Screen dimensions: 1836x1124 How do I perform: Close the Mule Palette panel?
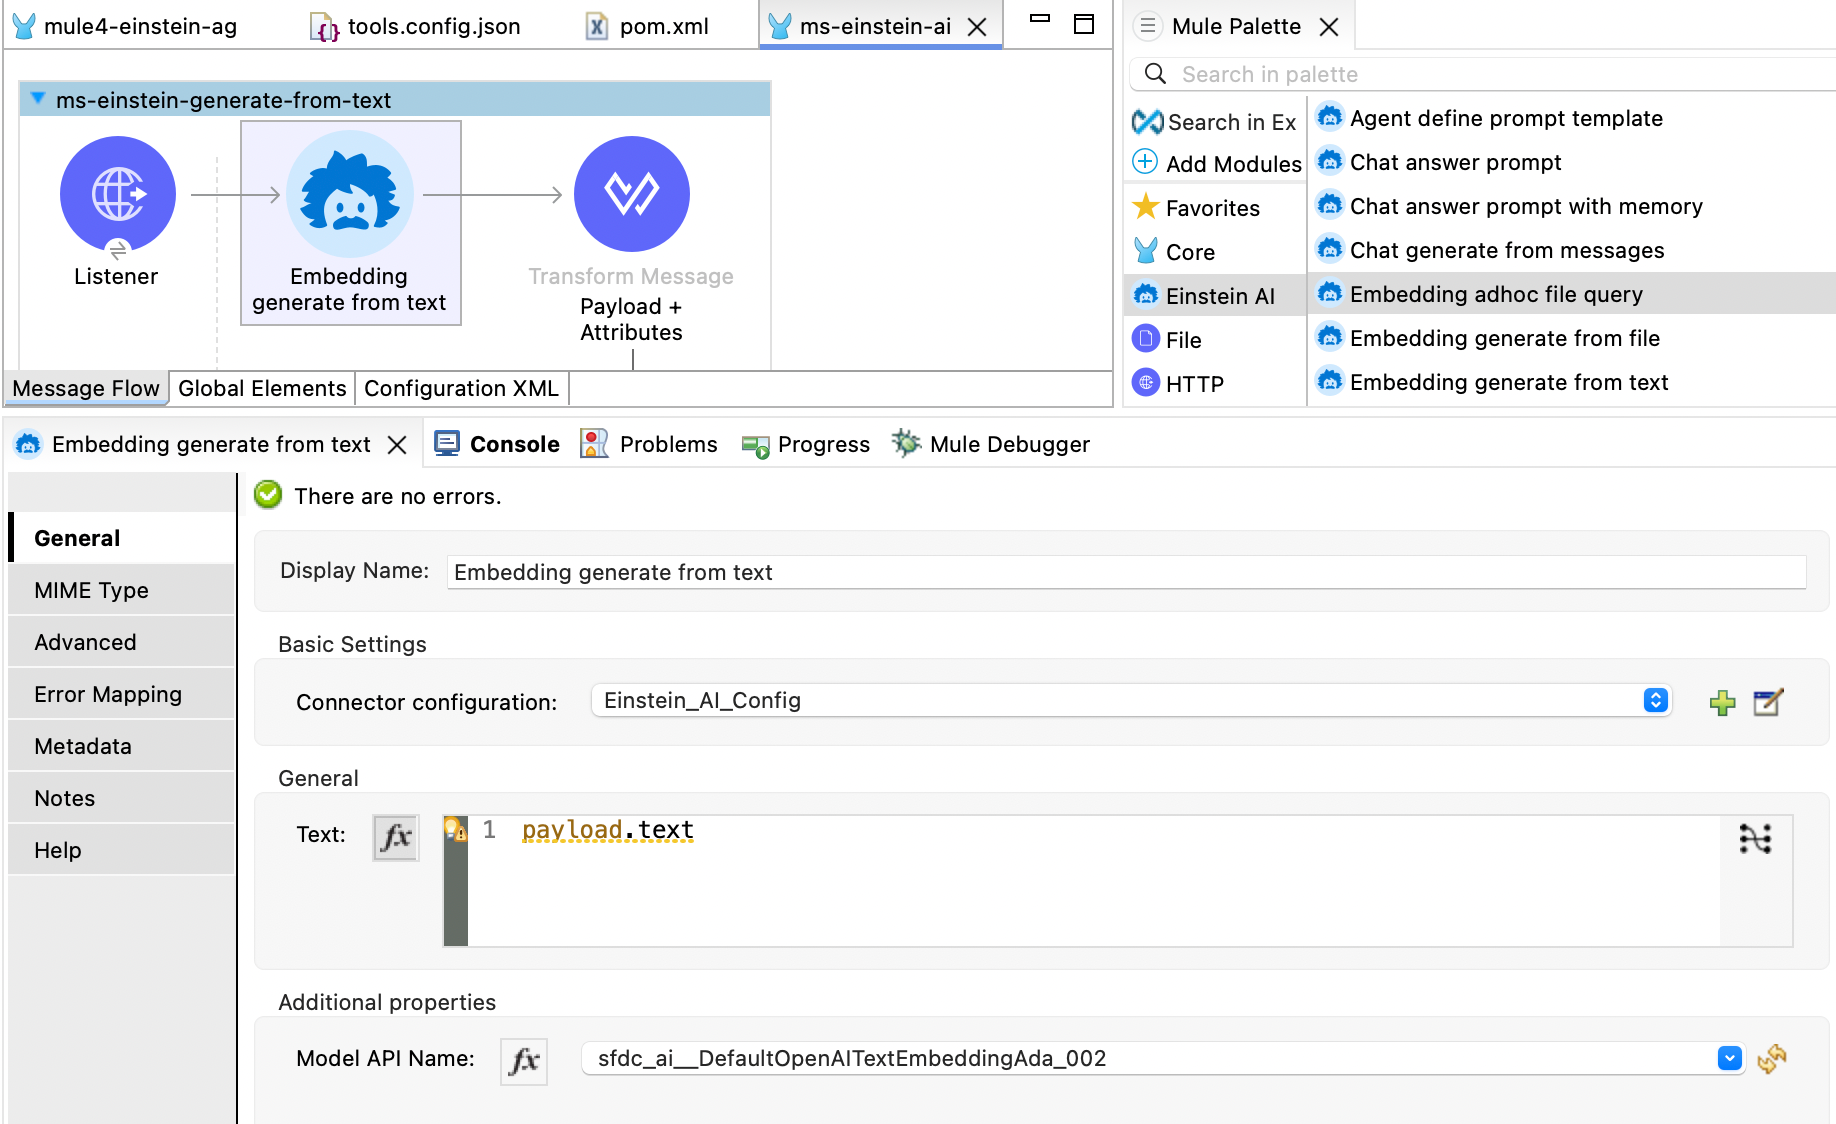(1329, 27)
